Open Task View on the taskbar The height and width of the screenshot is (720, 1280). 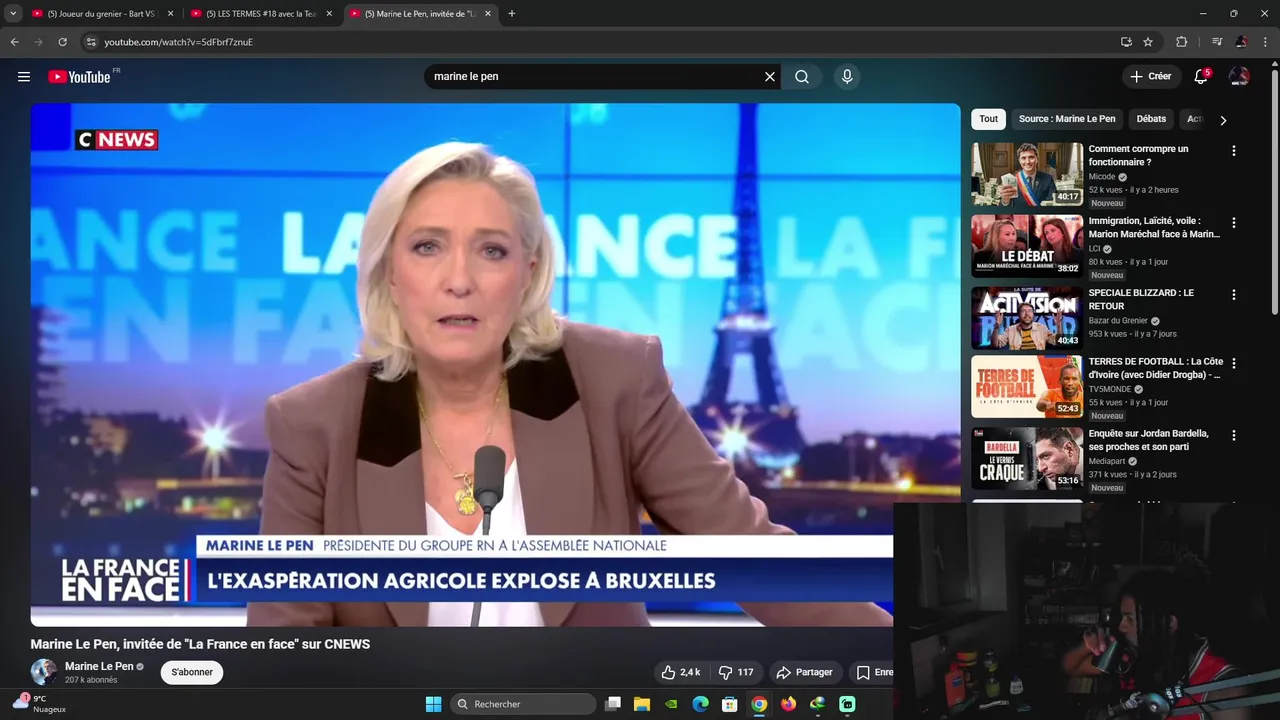click(613, 704)
